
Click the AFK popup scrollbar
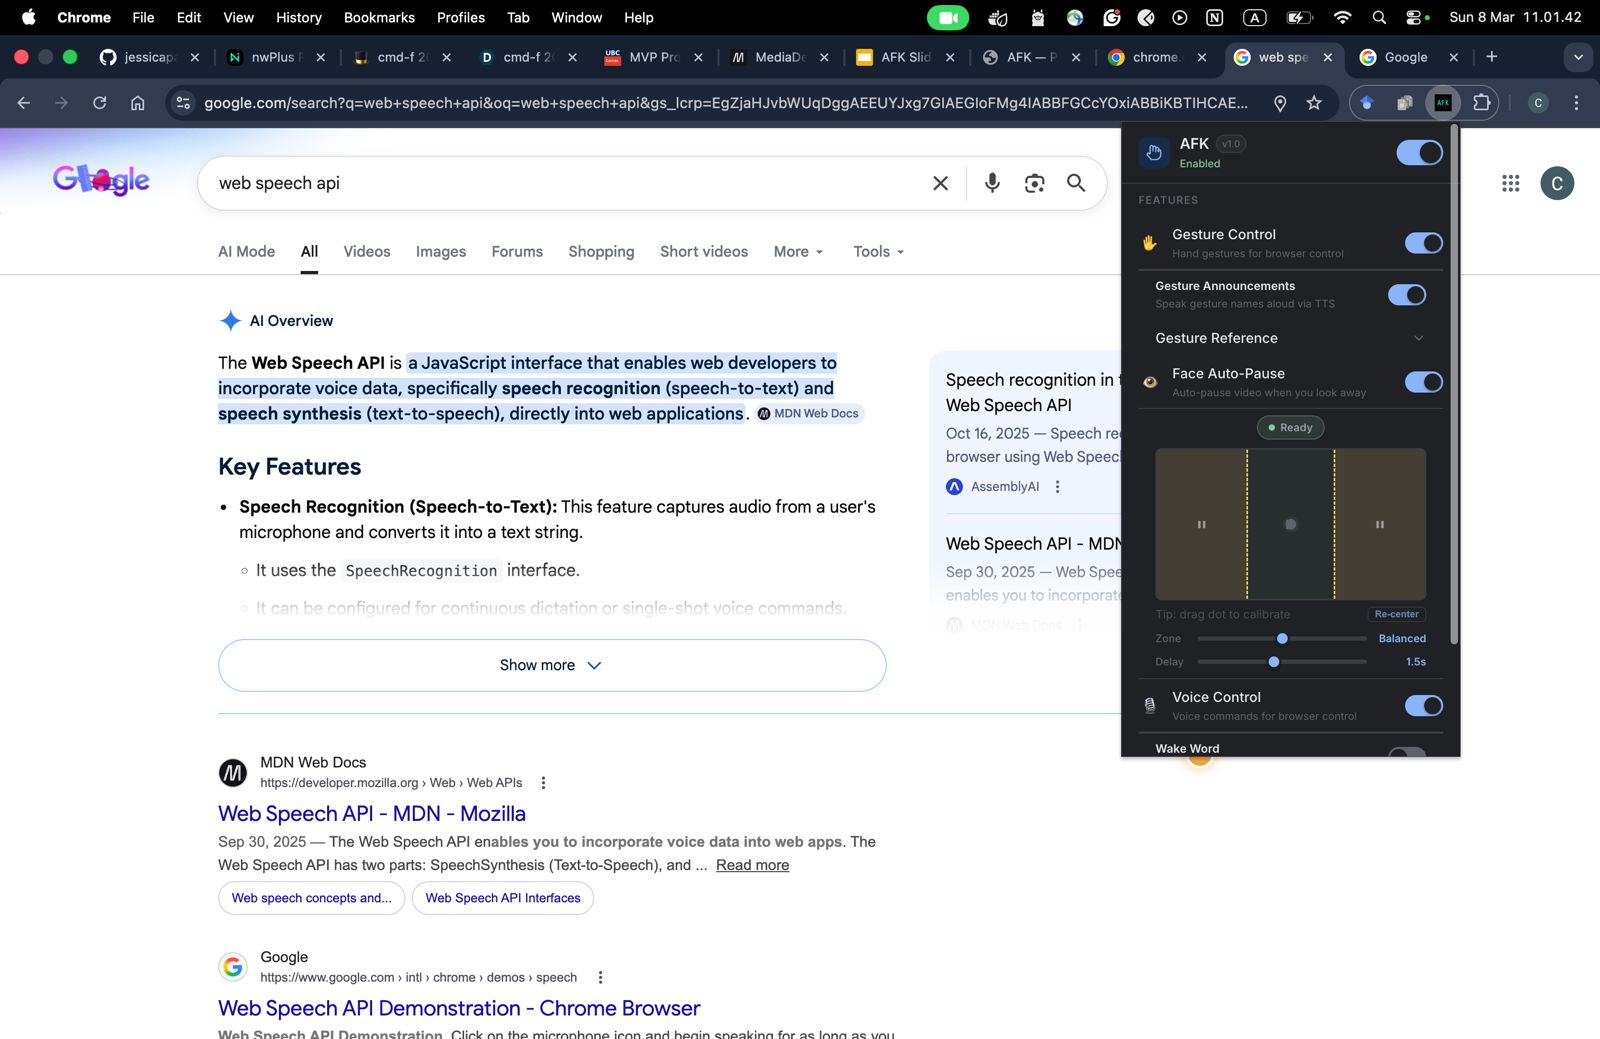pos(1454,385)
